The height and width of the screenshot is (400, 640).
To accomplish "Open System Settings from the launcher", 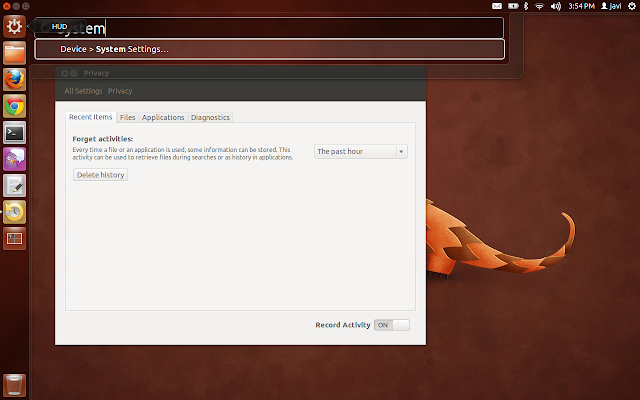I will tap(14, 26).
